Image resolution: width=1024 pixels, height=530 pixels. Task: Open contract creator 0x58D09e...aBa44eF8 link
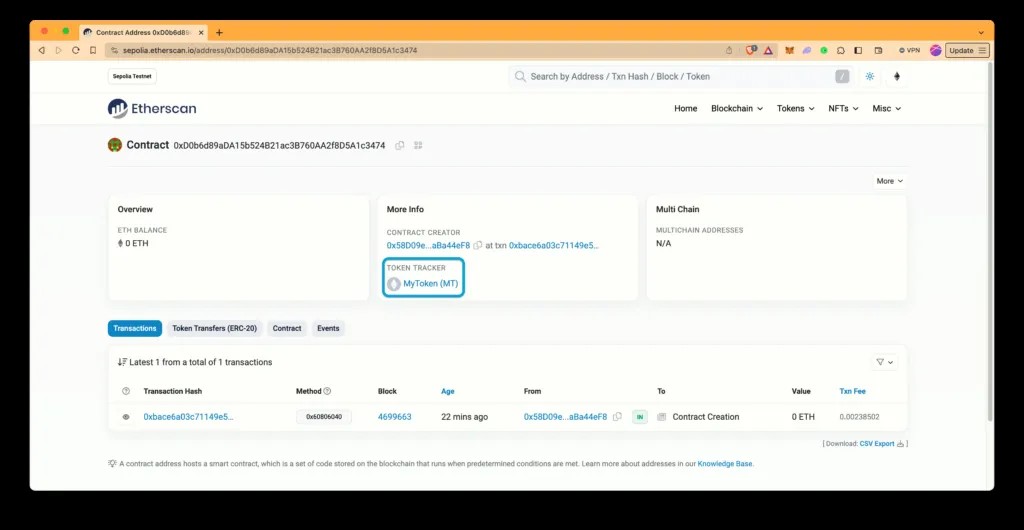[428, 245]
